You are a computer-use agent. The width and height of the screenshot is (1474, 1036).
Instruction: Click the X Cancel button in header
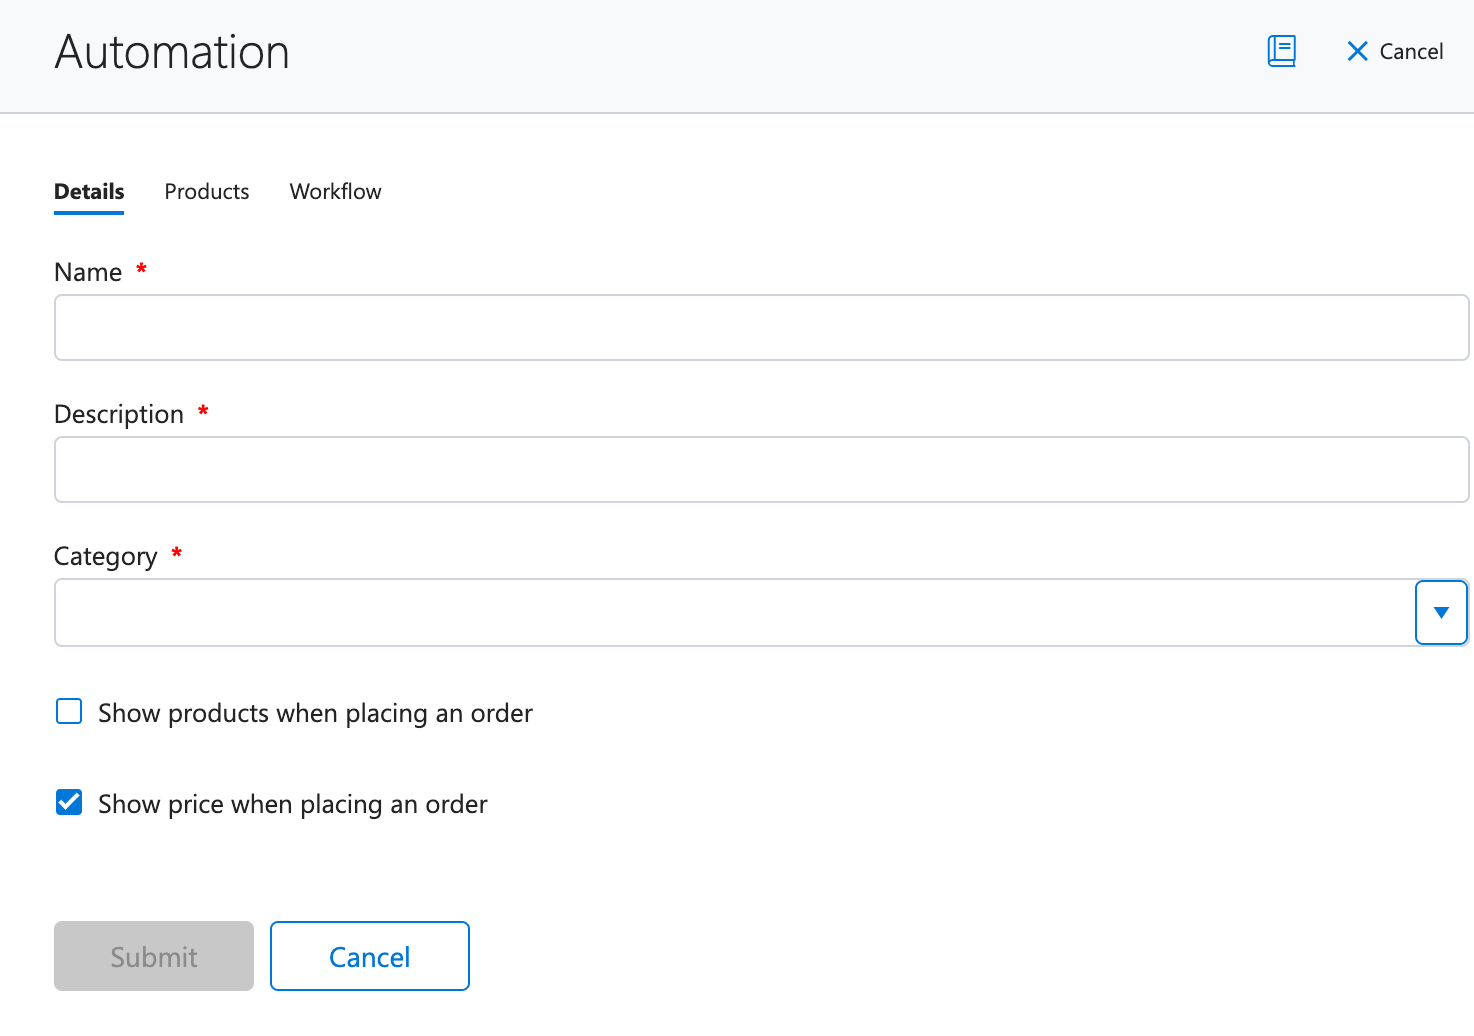(1395, 51)
